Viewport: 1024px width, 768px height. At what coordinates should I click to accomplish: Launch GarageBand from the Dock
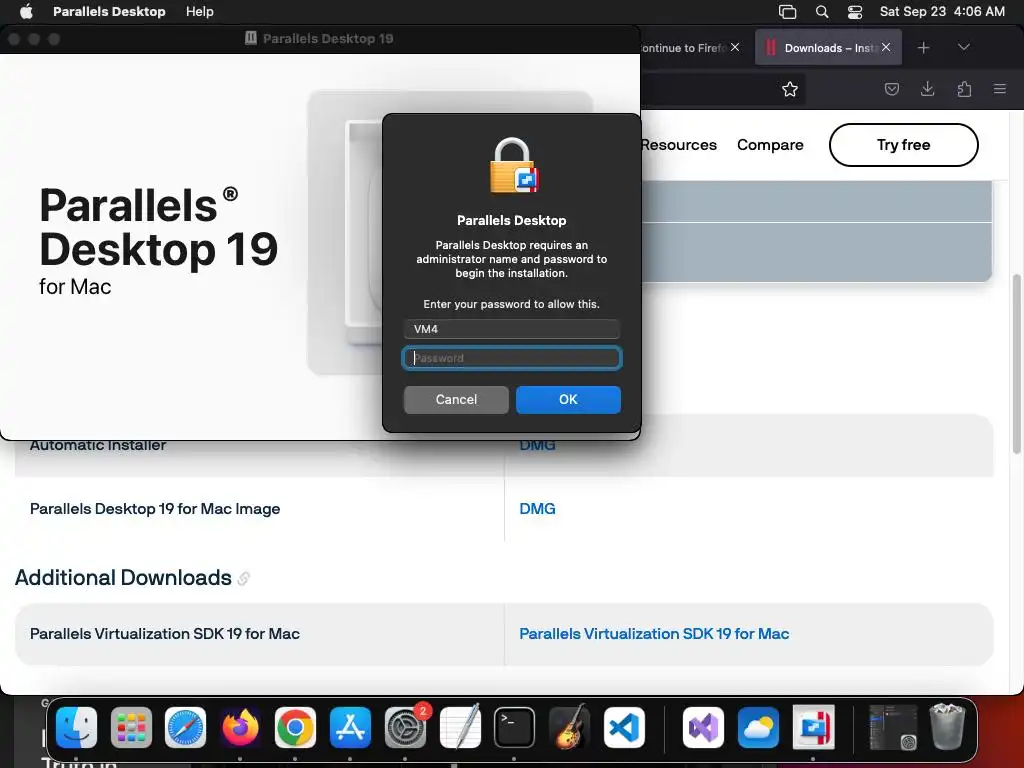click(x=569, y=728)
